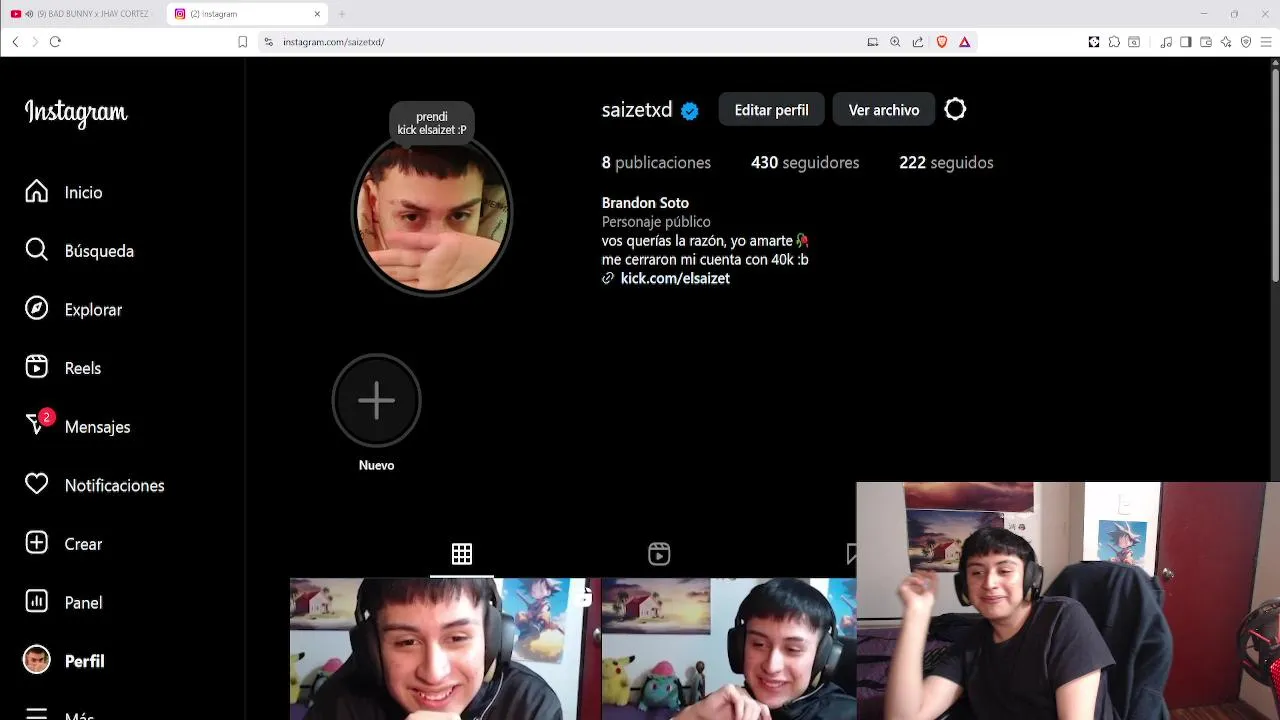Viewport: 1280px width, 720px height.
Task: Click the address bar URL
Action: tap(334, 42)
